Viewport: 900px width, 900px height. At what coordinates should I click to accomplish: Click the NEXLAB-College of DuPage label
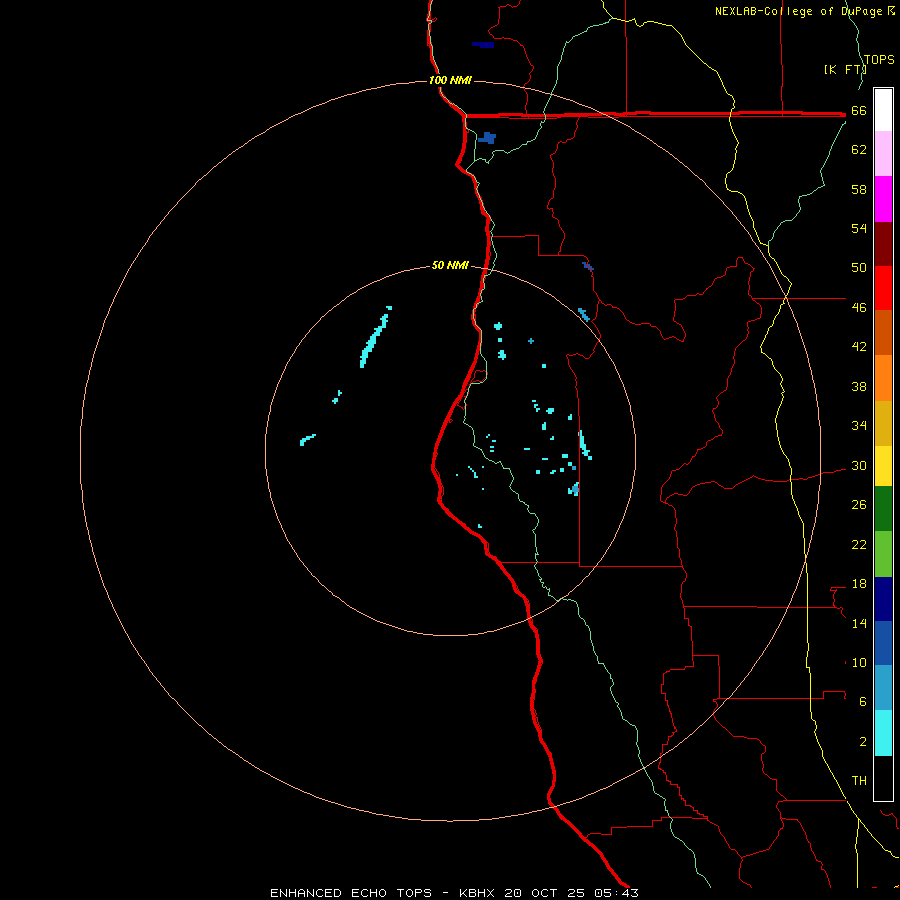pos(800,11)
